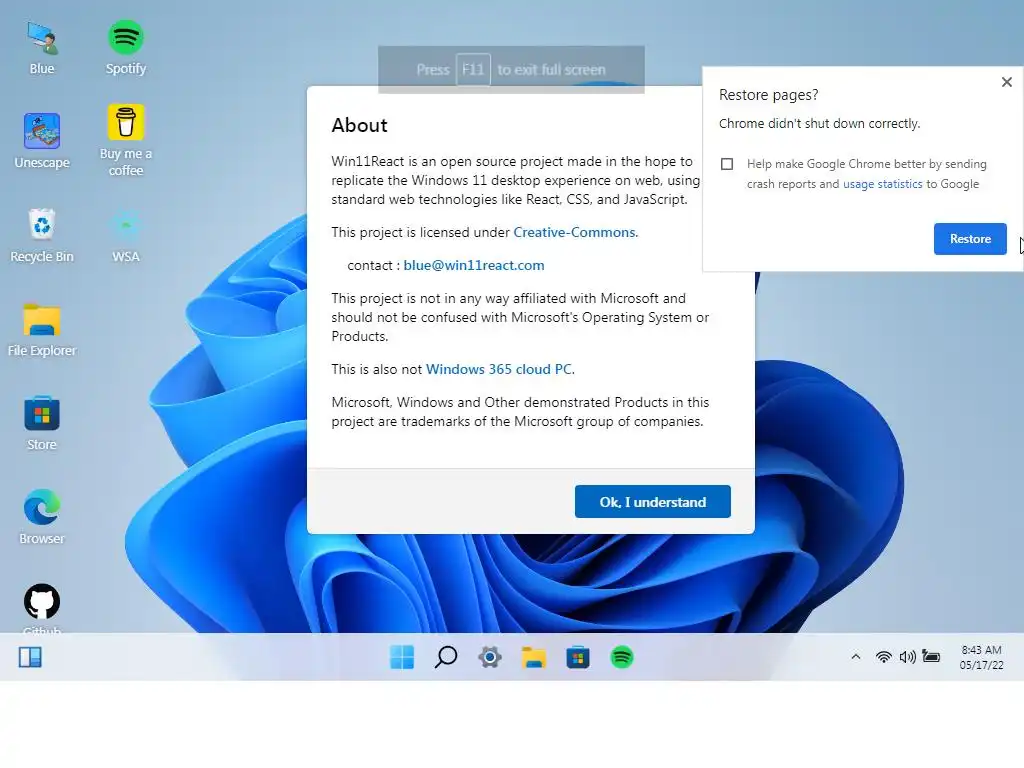Image resolution: width=1024 pixels, height=768 pixels.
Task: Click the Restore pages? title text
Action: (769, 95)
